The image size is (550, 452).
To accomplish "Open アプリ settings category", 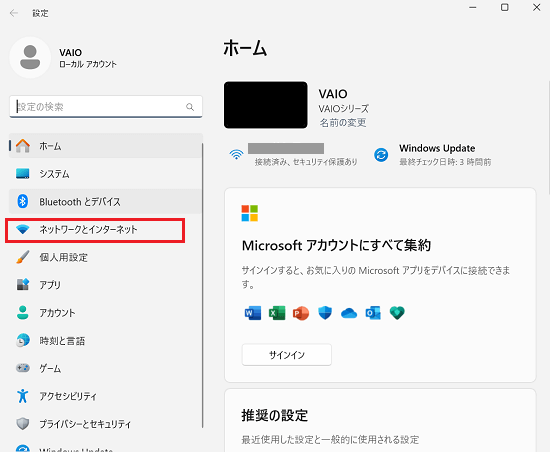I will [x=106, y=285].
